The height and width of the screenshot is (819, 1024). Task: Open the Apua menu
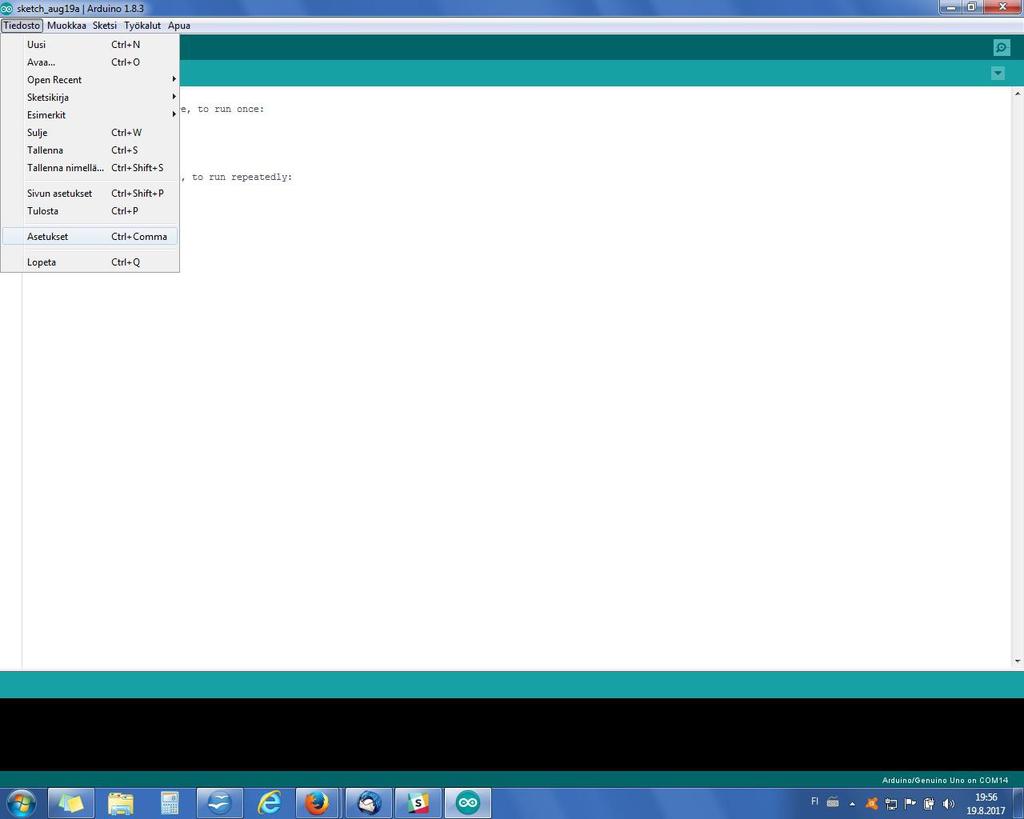coord(179,25)
